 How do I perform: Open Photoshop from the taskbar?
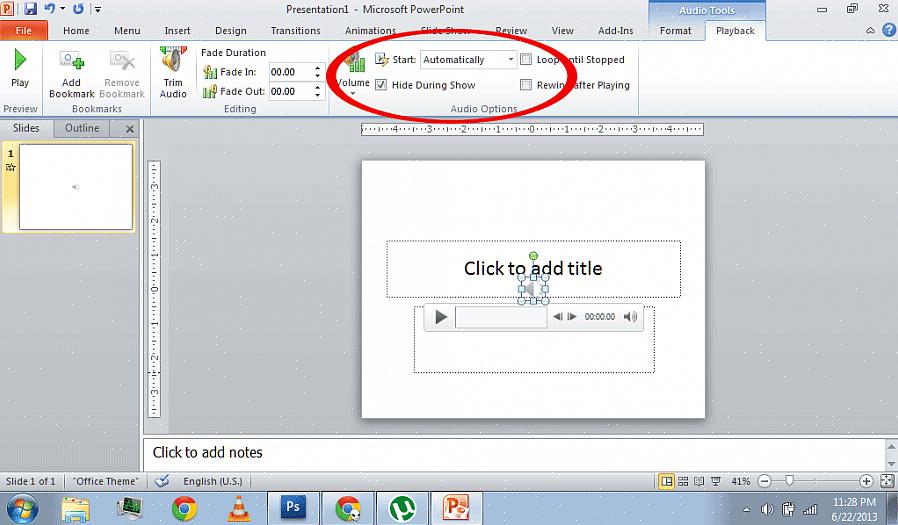pos(293,508)
